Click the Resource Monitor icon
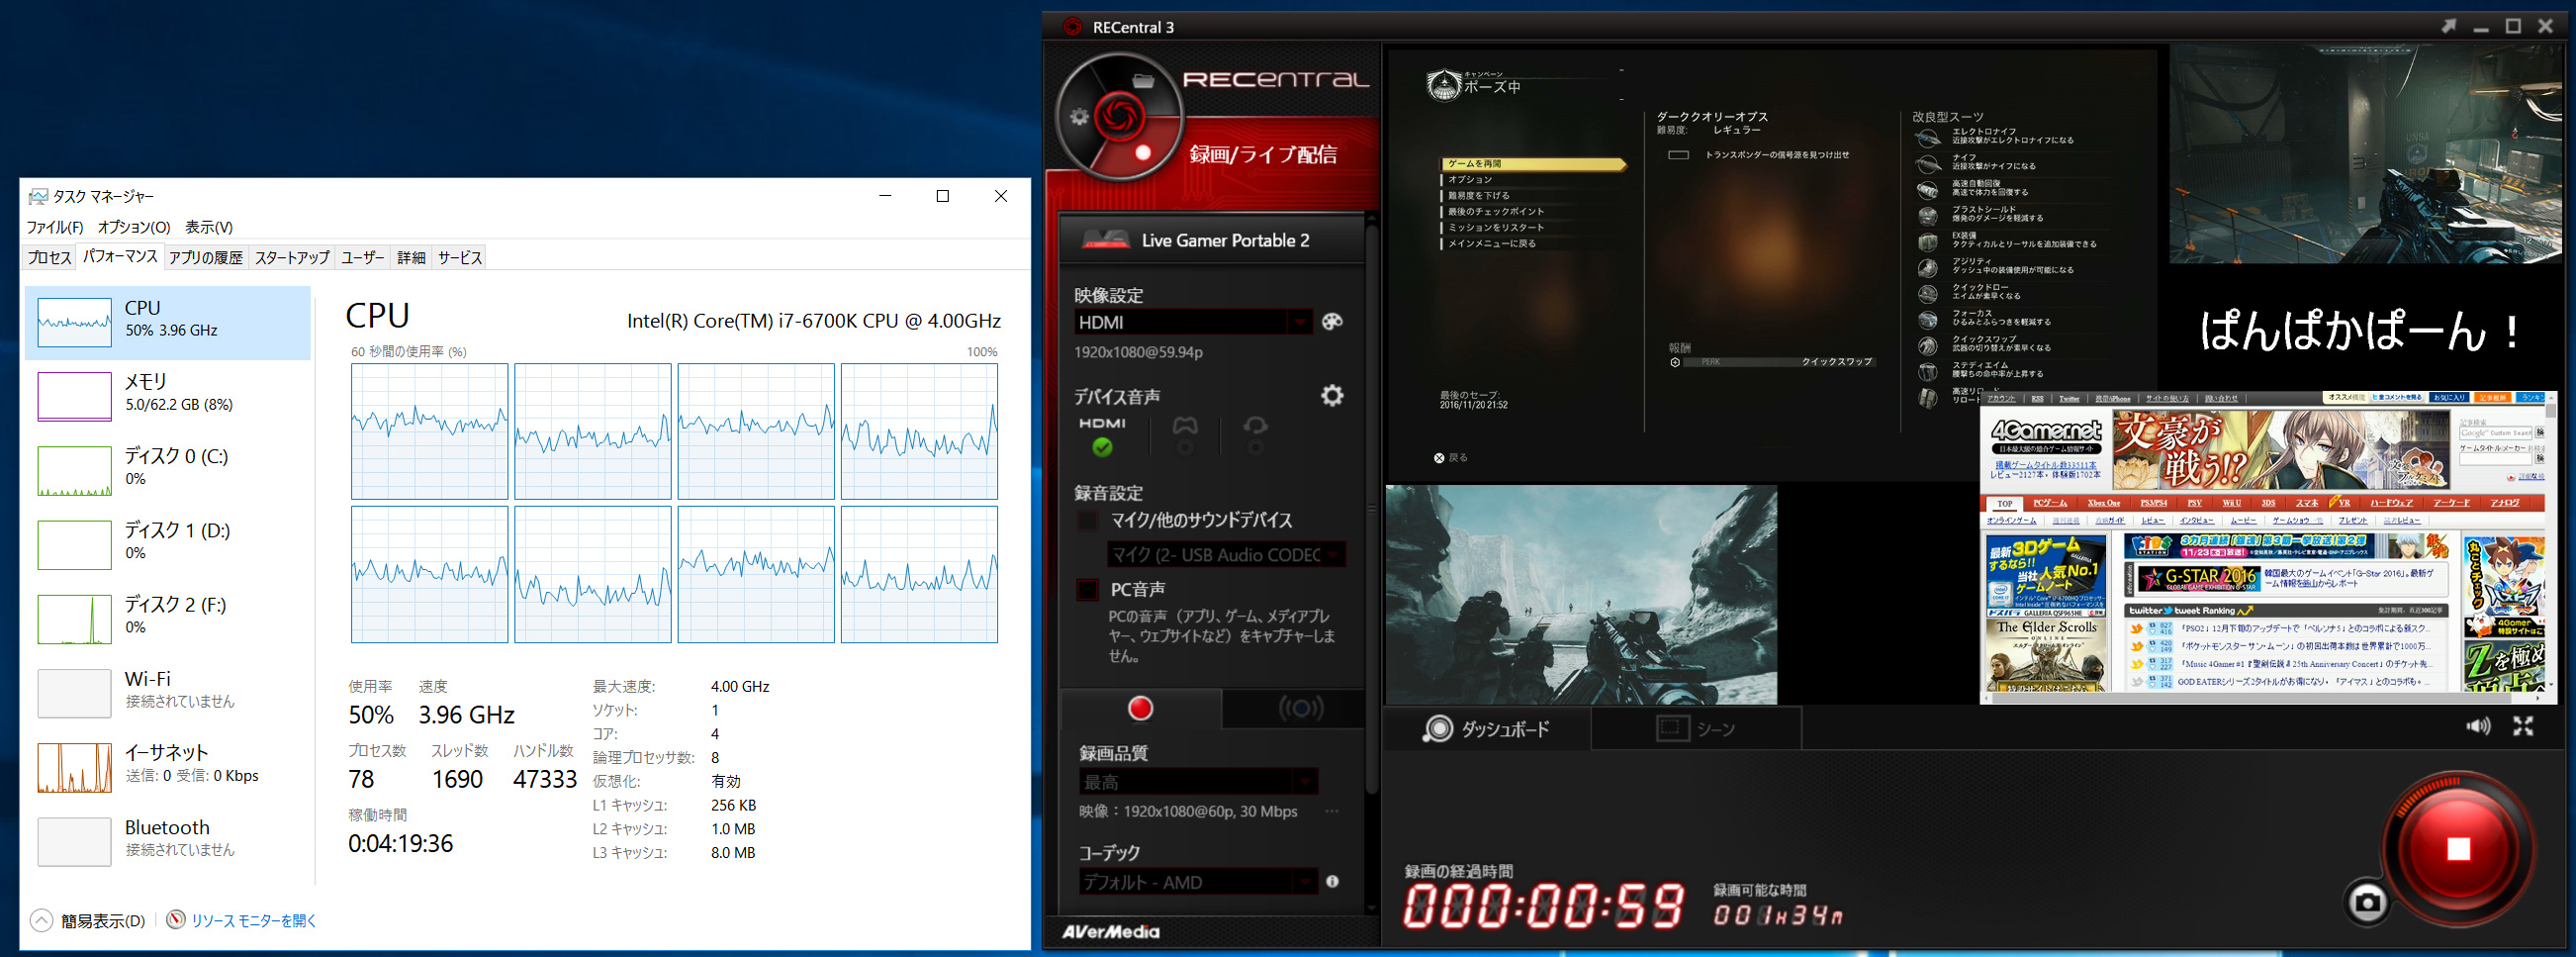 click(176, 920)
